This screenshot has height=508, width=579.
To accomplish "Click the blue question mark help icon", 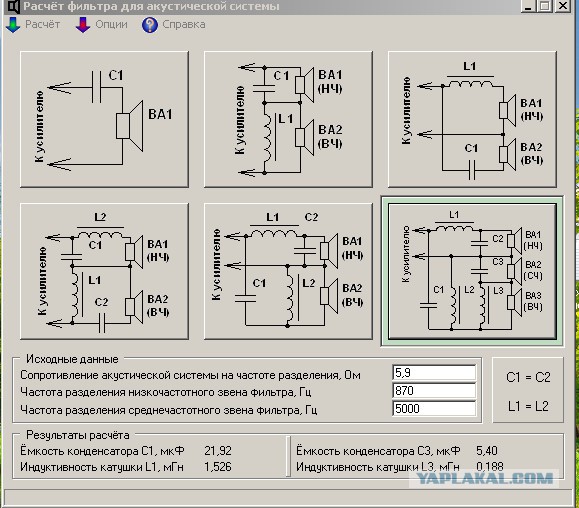I will coord(150,25).
